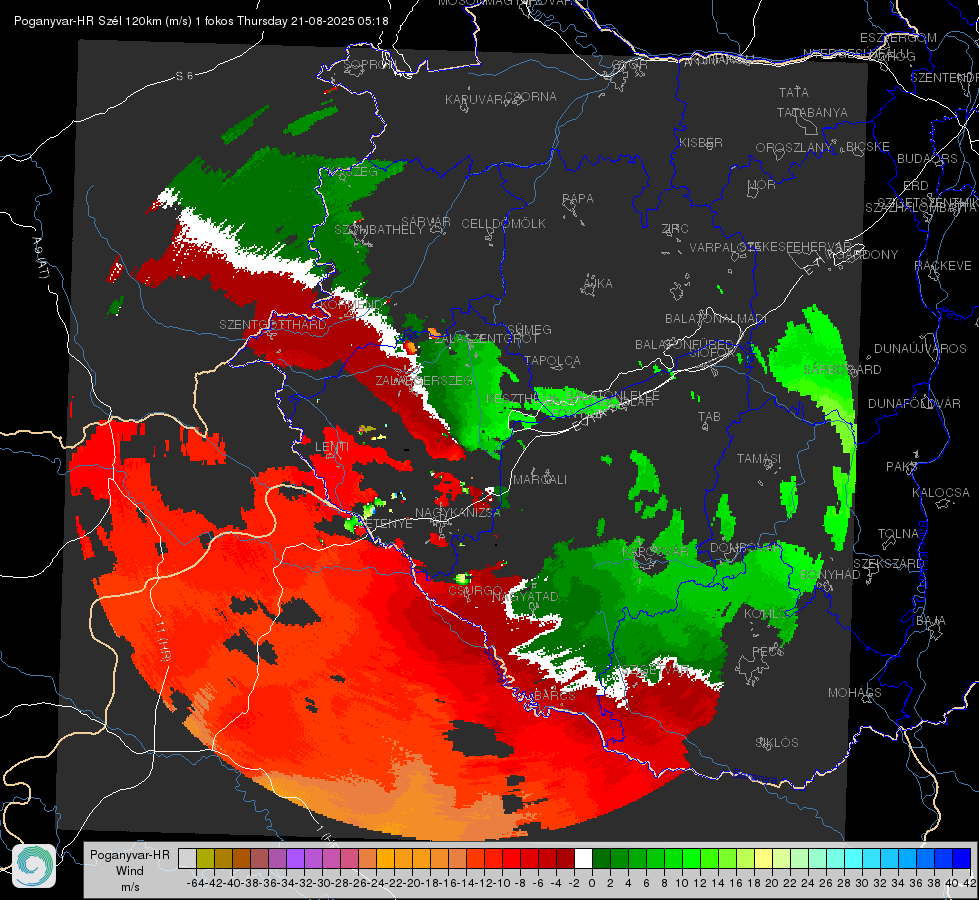The height and width of the screenshot is (900, 979).
Task: Click the BONYHAD city label
Action: [830, 575]
